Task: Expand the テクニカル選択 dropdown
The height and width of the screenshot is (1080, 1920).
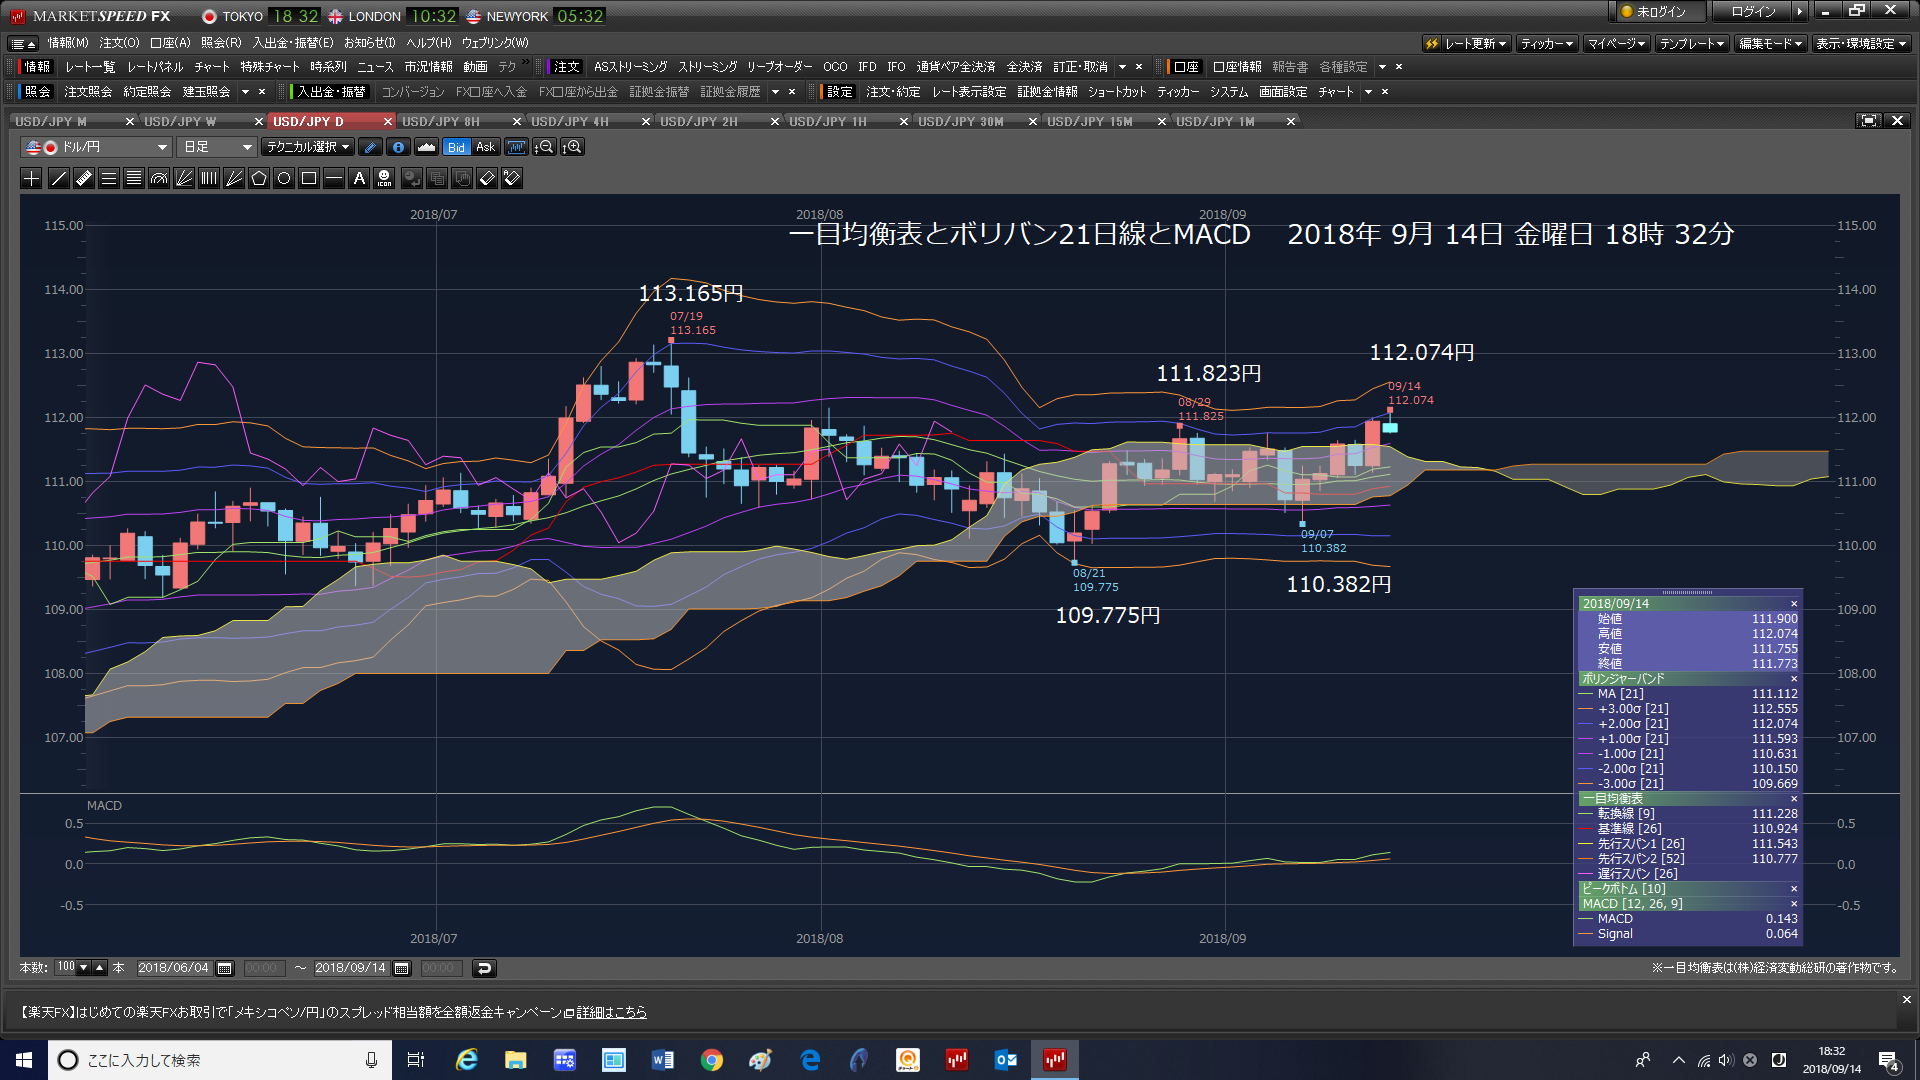Action: 307,147
